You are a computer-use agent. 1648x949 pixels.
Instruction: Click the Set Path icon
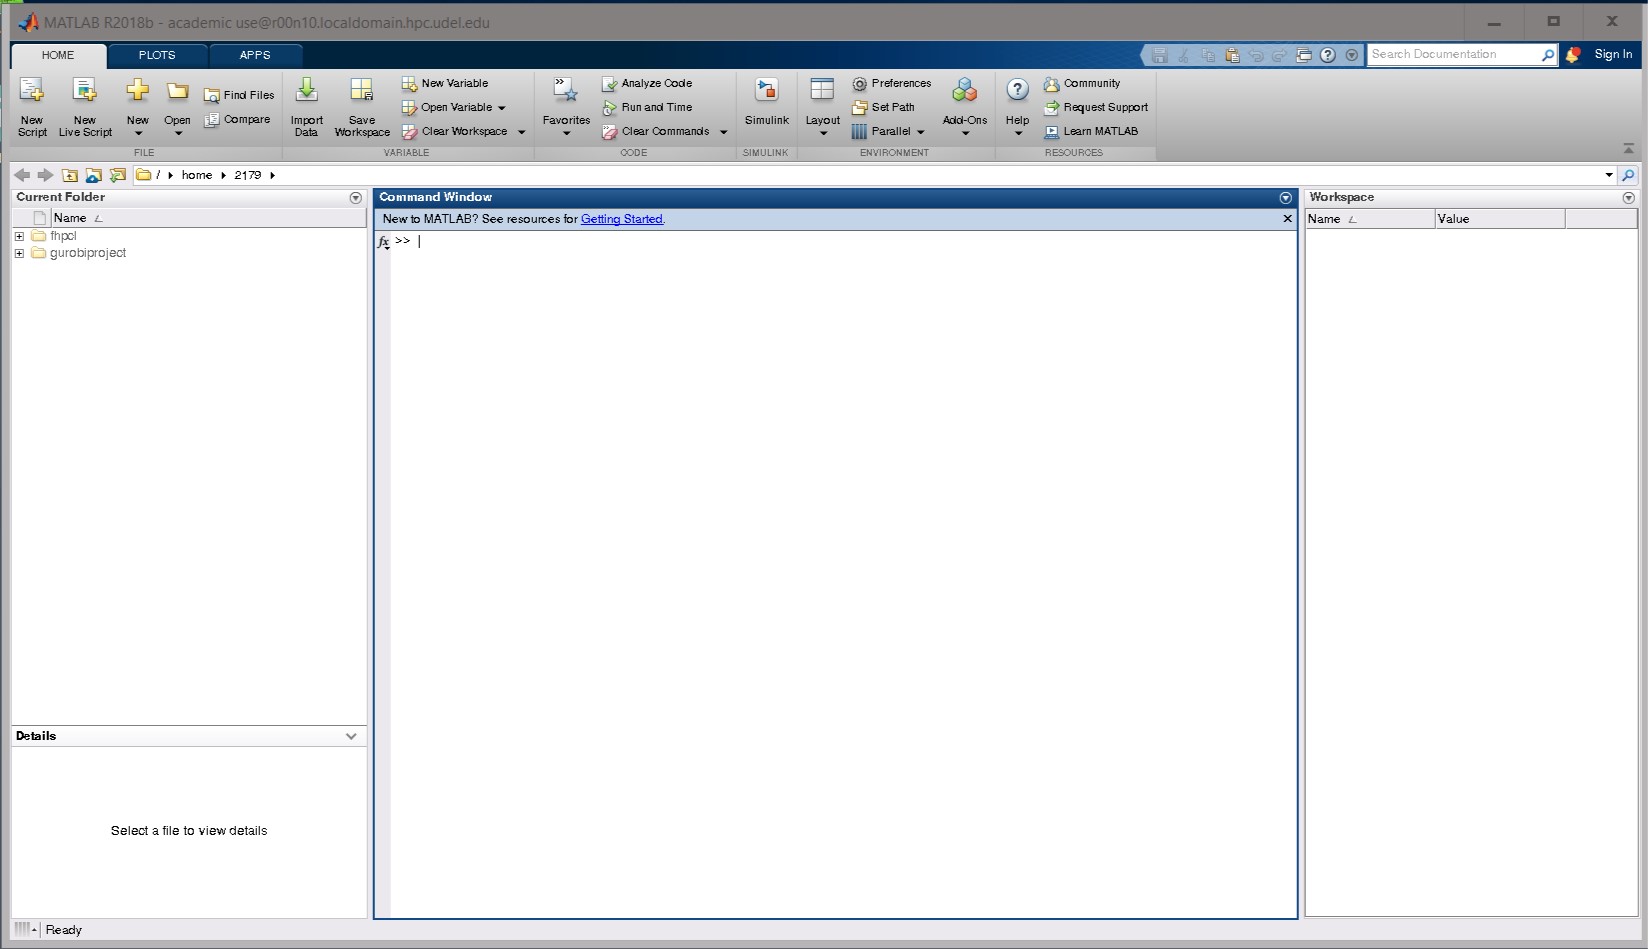click(x=859, y=107)
